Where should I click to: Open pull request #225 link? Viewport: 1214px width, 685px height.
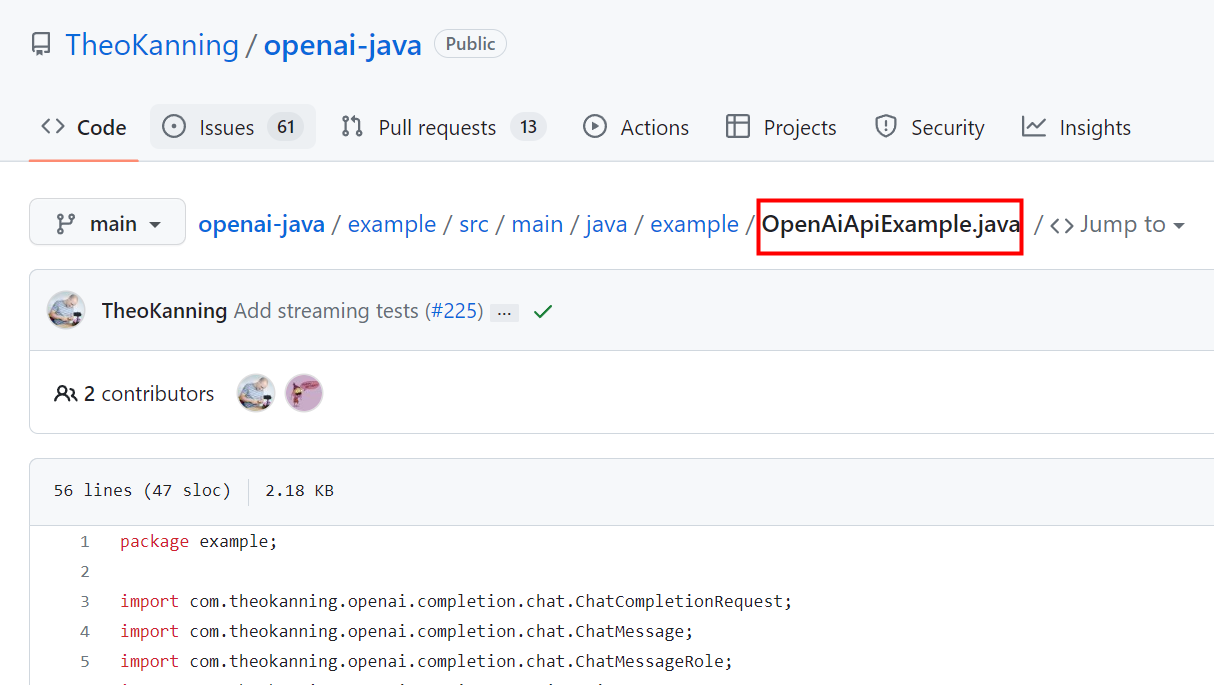pyautogui.click(x=452, y=311)
